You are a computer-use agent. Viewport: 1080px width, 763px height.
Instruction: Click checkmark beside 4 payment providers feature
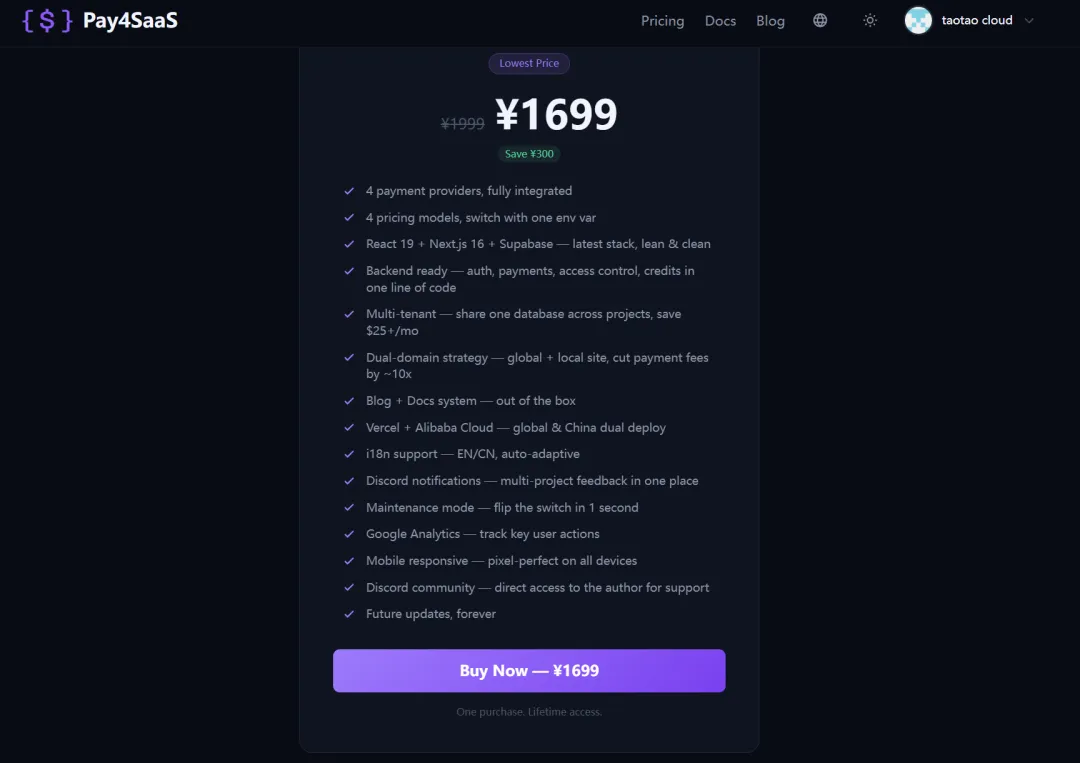[349, 191]
